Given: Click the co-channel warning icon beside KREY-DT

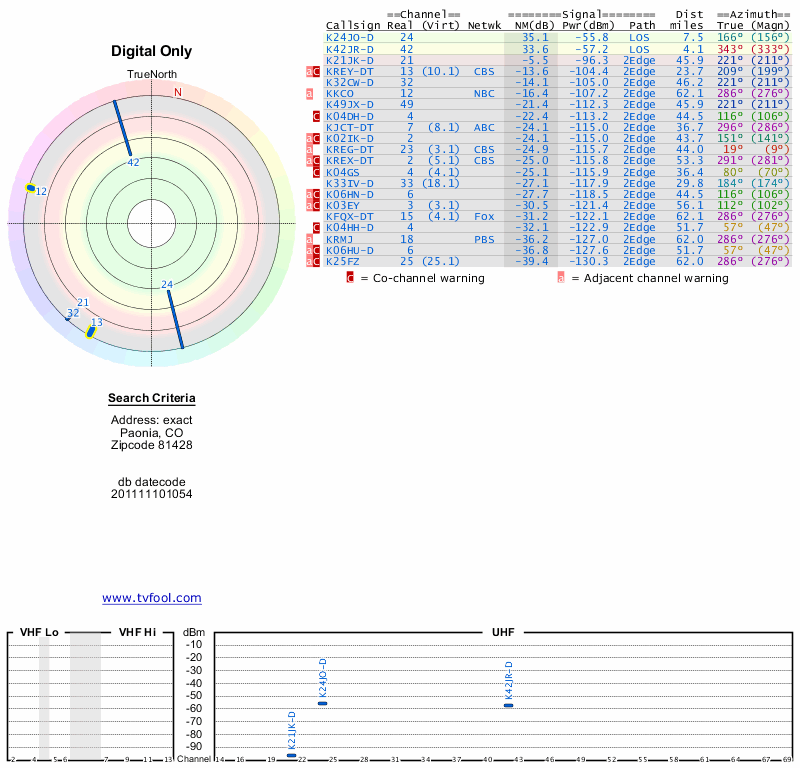Looking at the screenshot, I should point(316,71).
